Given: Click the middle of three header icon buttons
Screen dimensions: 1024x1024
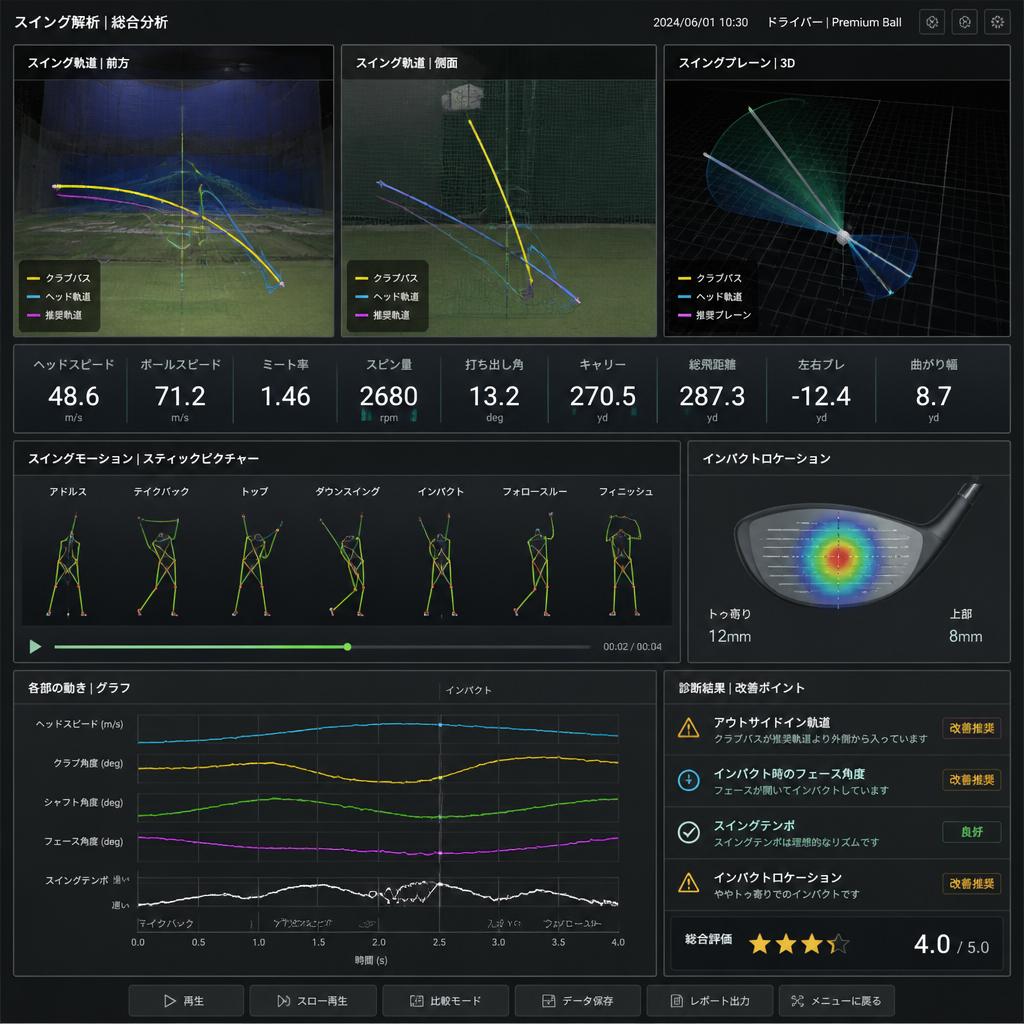Looking at the screenshot, I should tap(965, 22).
